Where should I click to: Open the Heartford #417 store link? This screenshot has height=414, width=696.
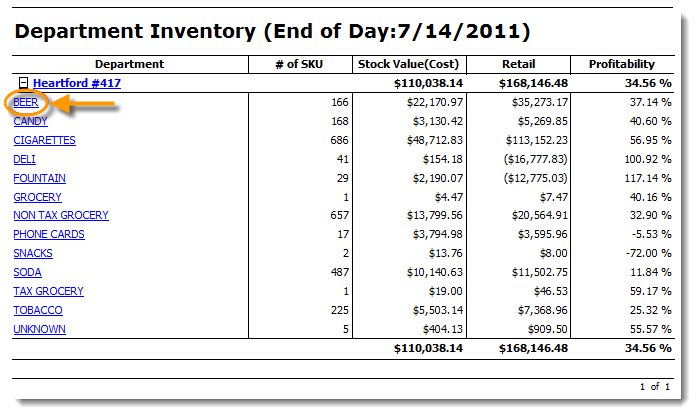(77, 83)
